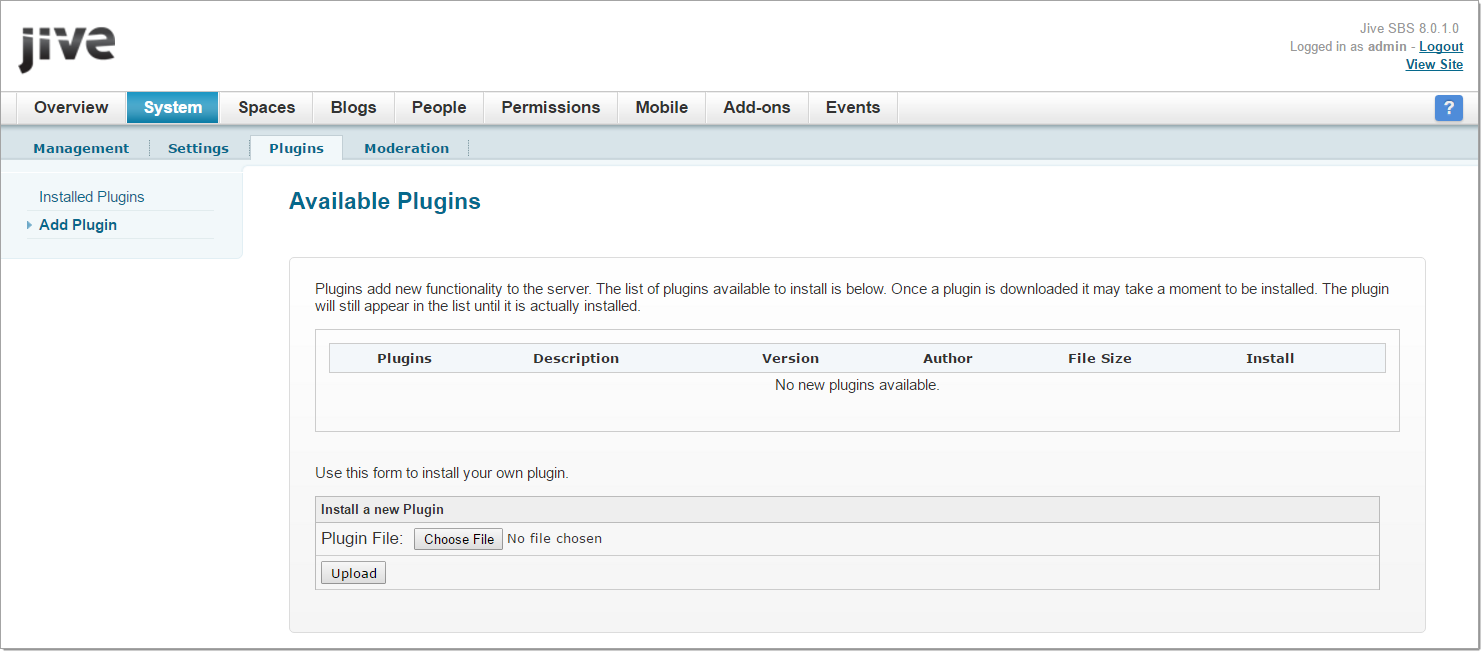Open the Moderation sub-tab

pos(406,147)
